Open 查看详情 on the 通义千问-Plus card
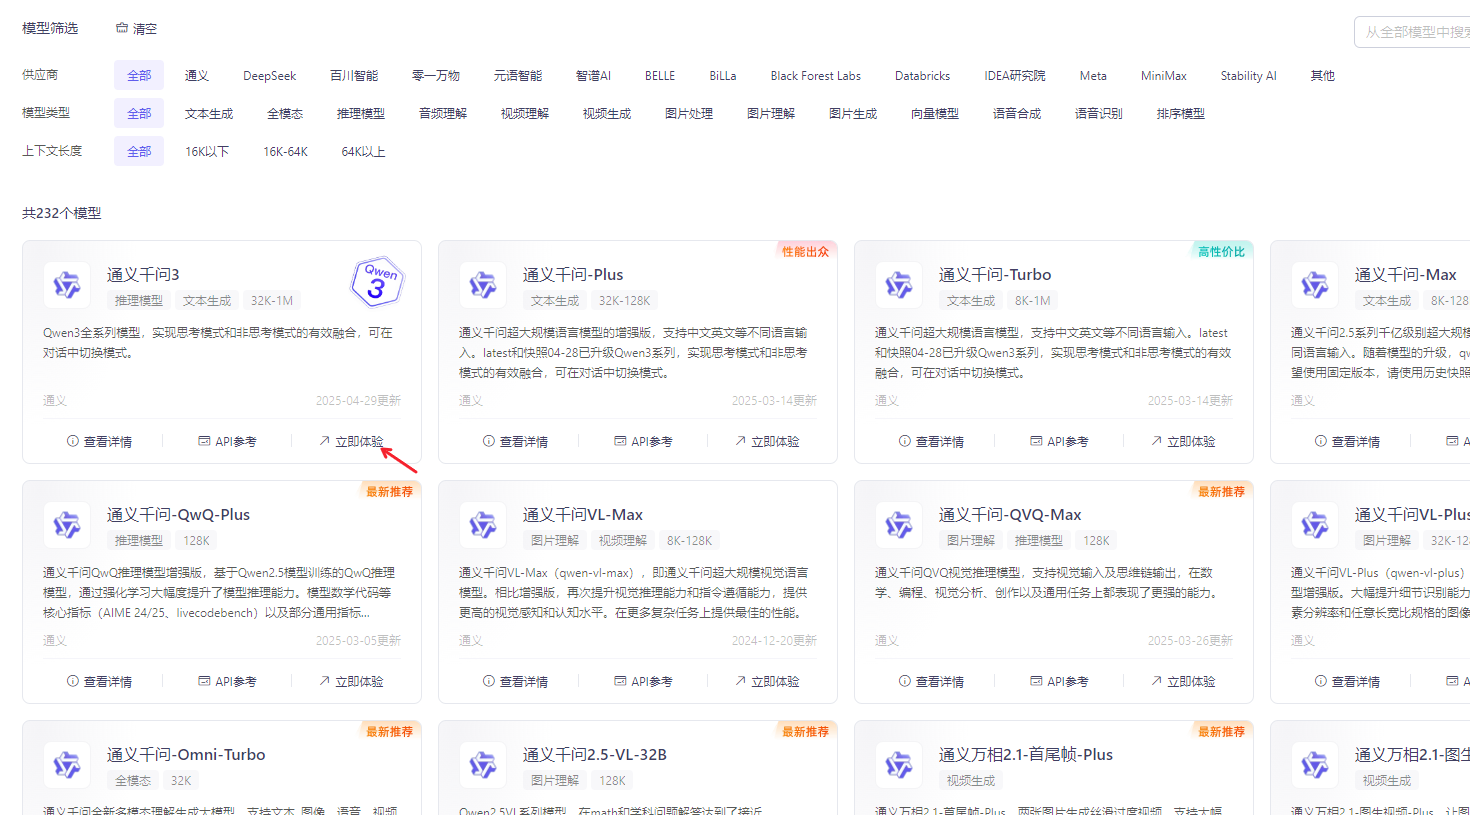Viewport: 1470px width, 815px height. [515, 441]
